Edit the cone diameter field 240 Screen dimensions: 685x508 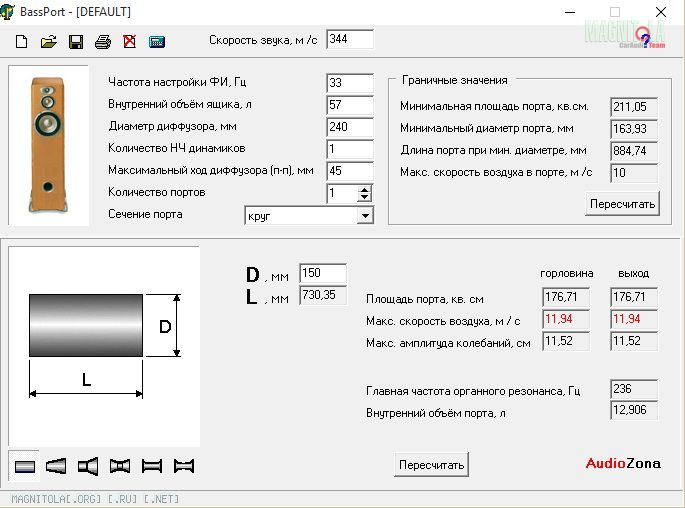[x=350, y=127]
